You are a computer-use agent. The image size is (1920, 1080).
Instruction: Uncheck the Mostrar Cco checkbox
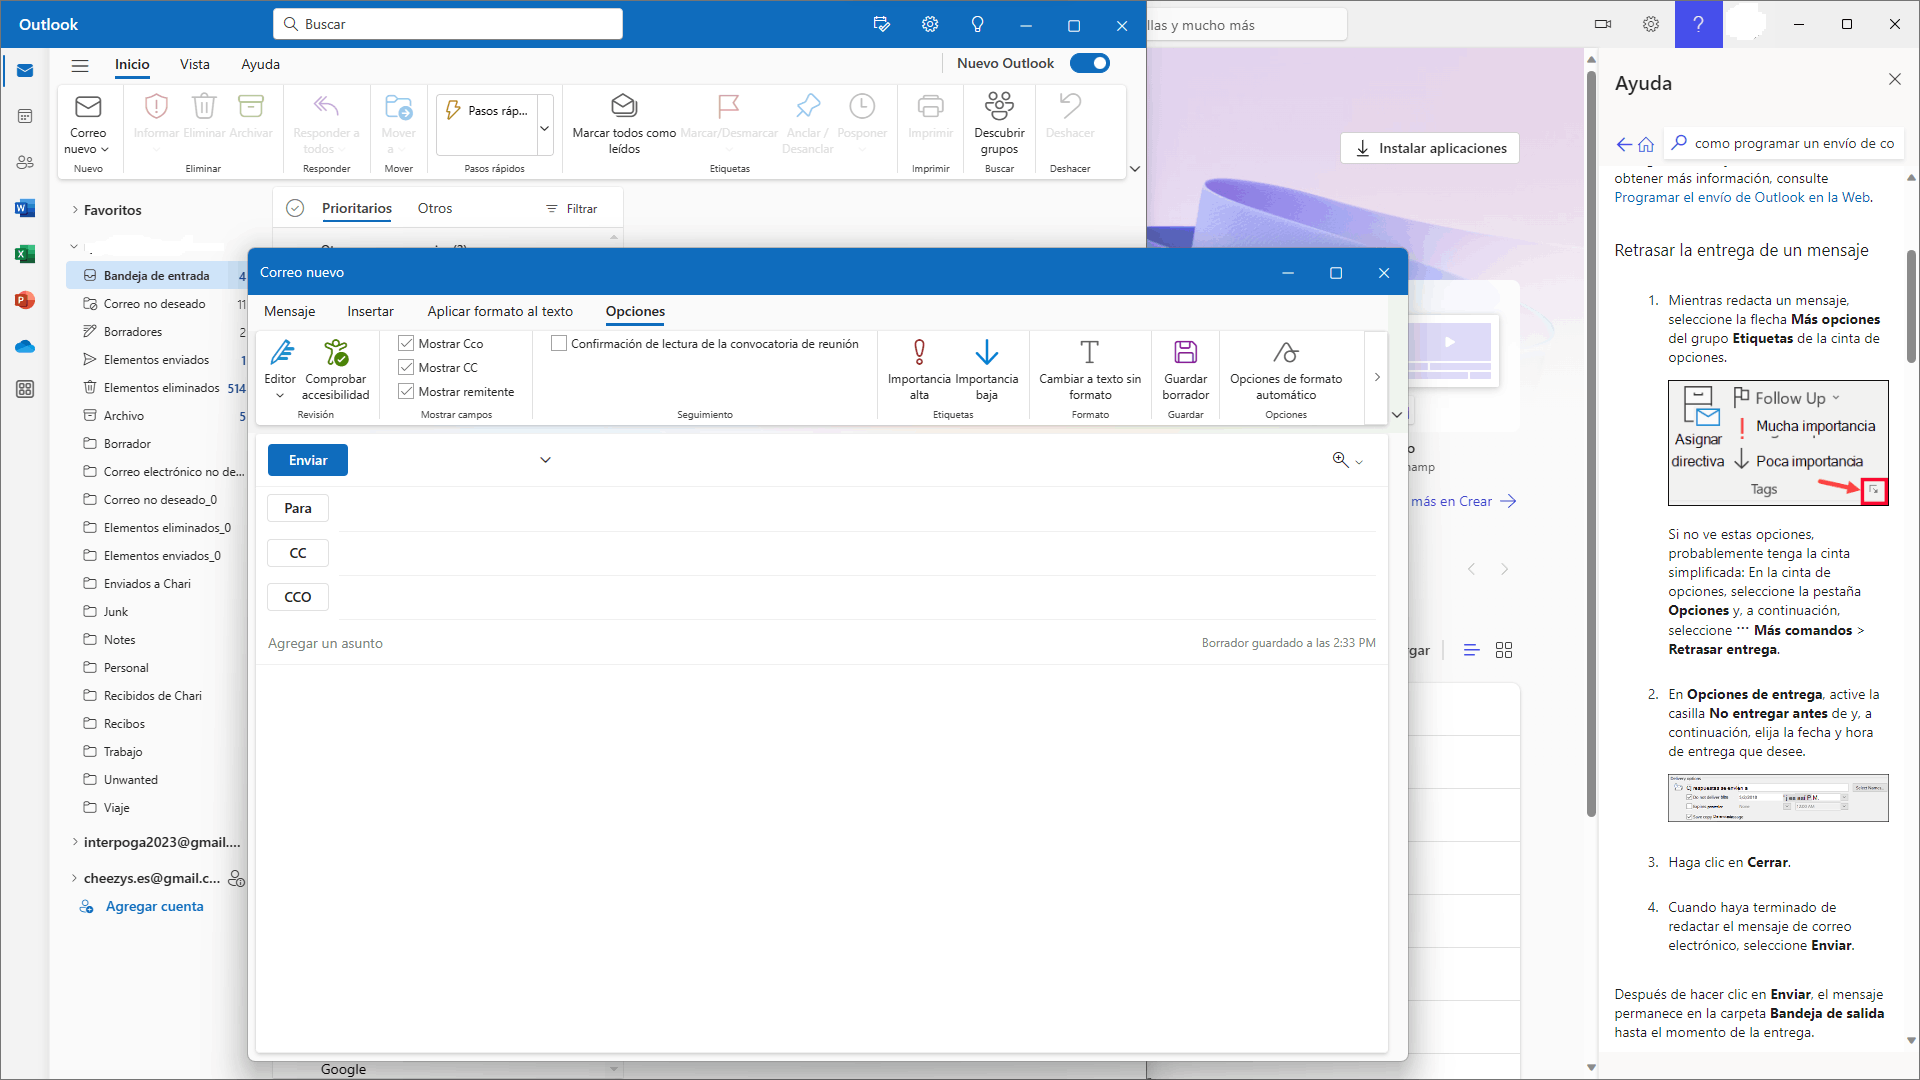click(407, 343)
